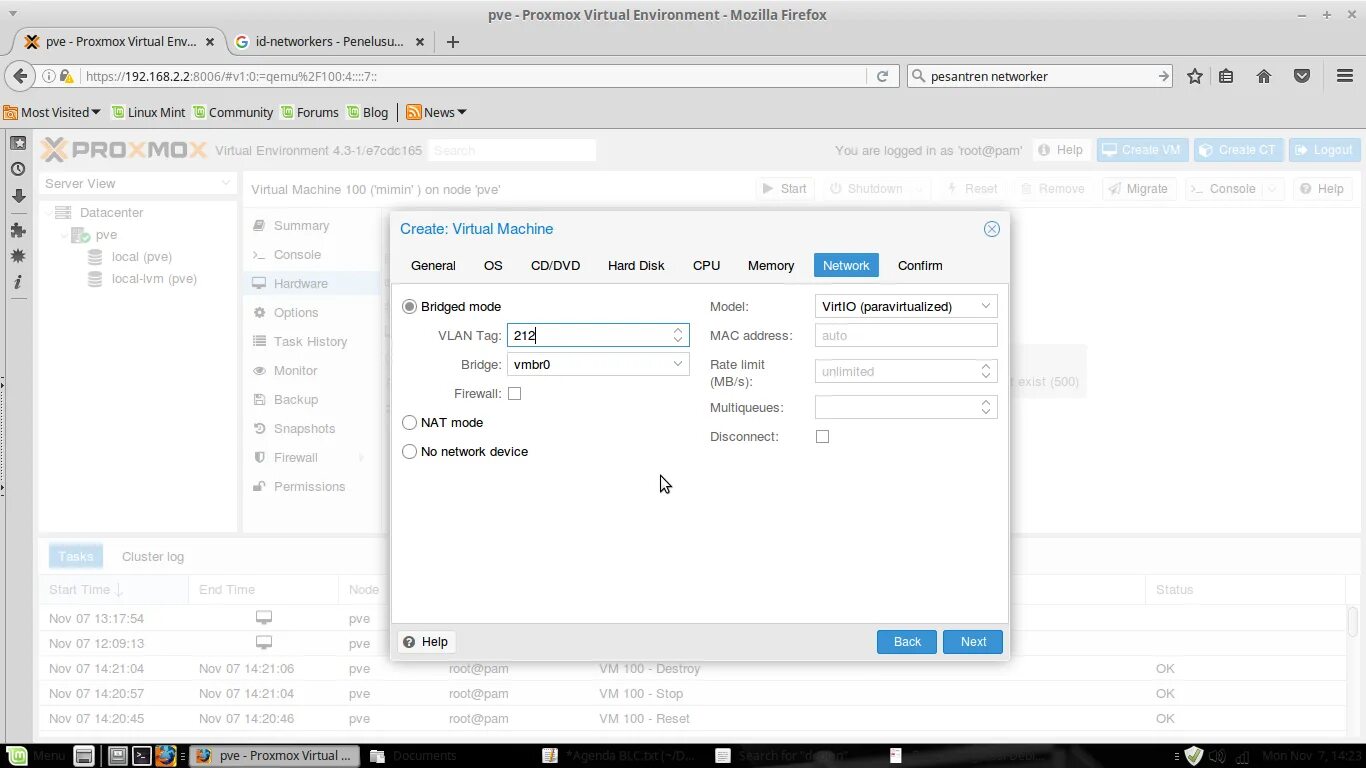Open the Firefox home icon
The image size is (1366, 768).
(x=1264, y=76)
